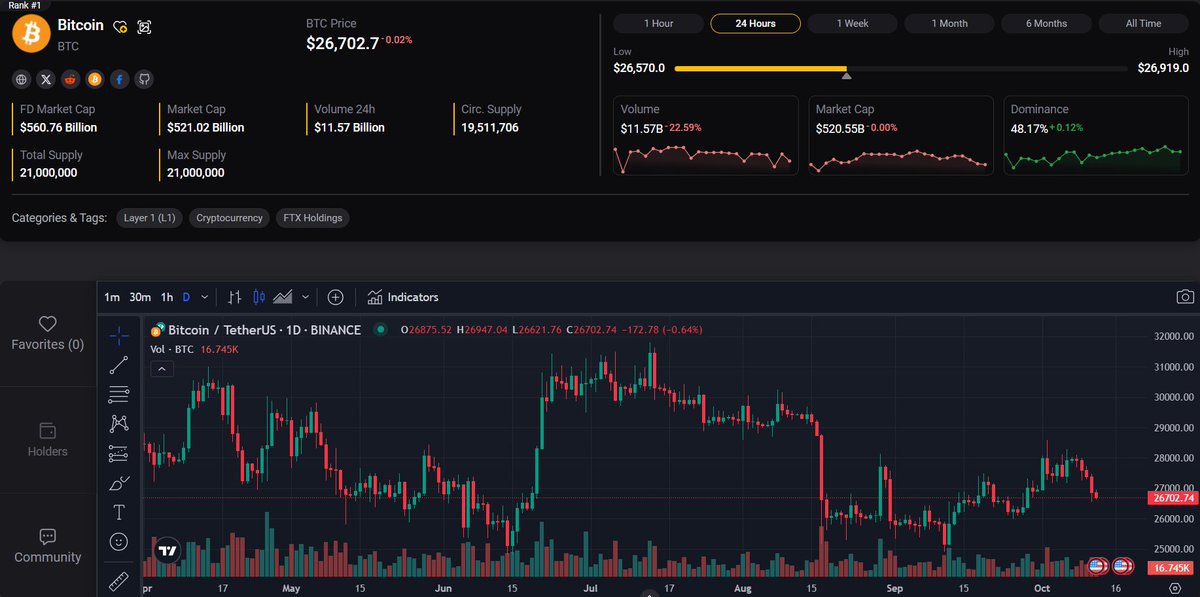Click the low-high price range bar
The height and width of the screenshot is (597, 1200).
[x=900, y=69]
